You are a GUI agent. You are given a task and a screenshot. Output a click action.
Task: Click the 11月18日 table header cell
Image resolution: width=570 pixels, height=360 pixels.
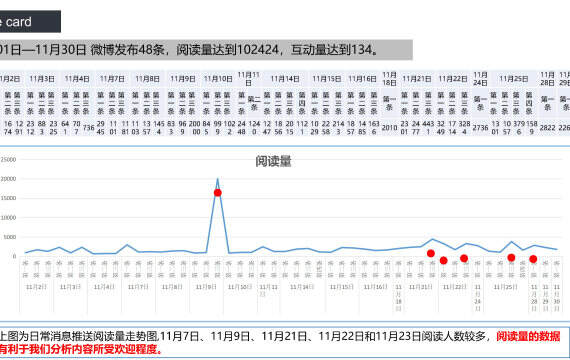pyautogui.click(x=389, y=79)
